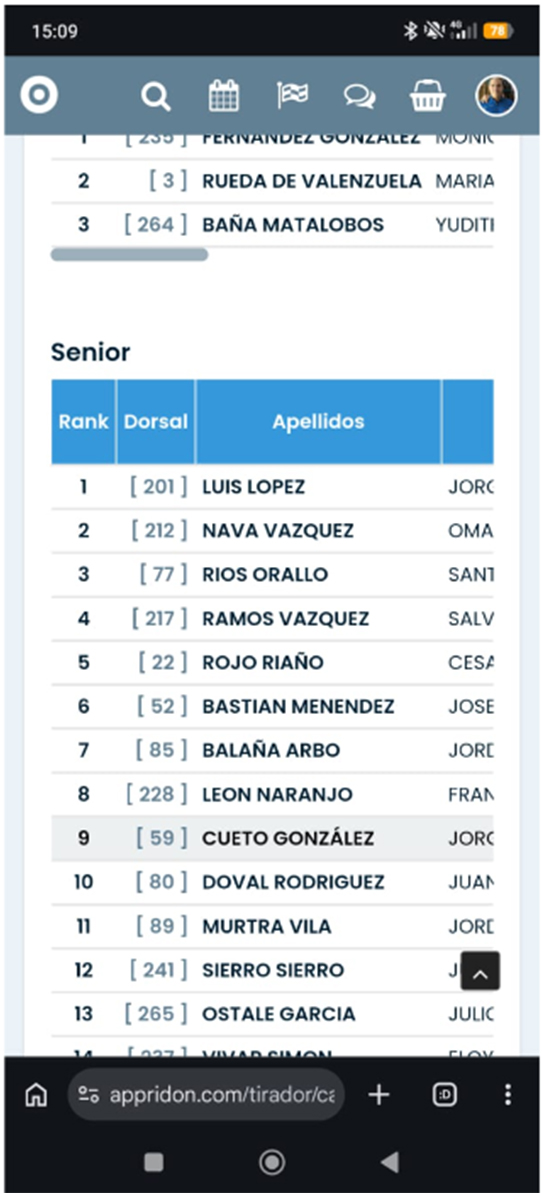Tap the target logo home icon
This screenshot has width=542, height=1193.
39,96
